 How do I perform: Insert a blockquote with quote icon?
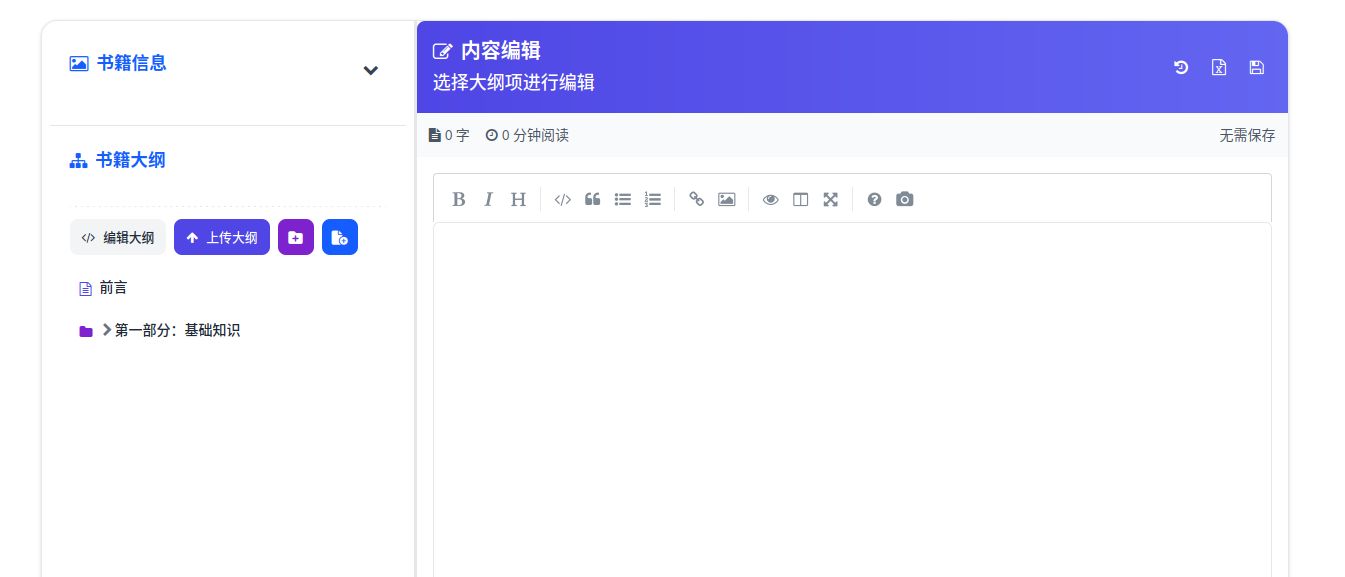click(593, 199)
